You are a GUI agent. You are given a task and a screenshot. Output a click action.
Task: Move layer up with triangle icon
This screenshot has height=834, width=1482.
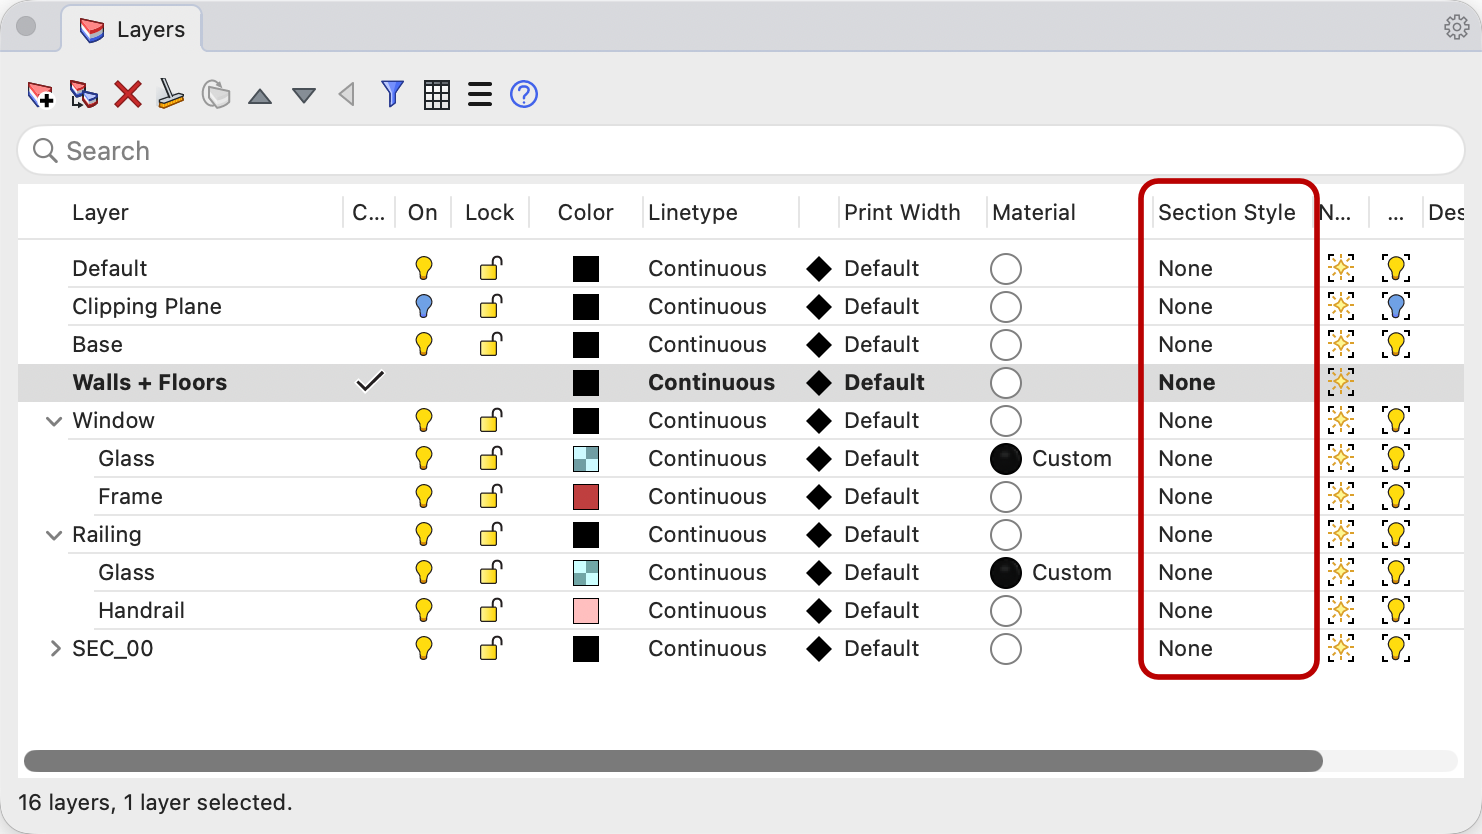point(260,96)
